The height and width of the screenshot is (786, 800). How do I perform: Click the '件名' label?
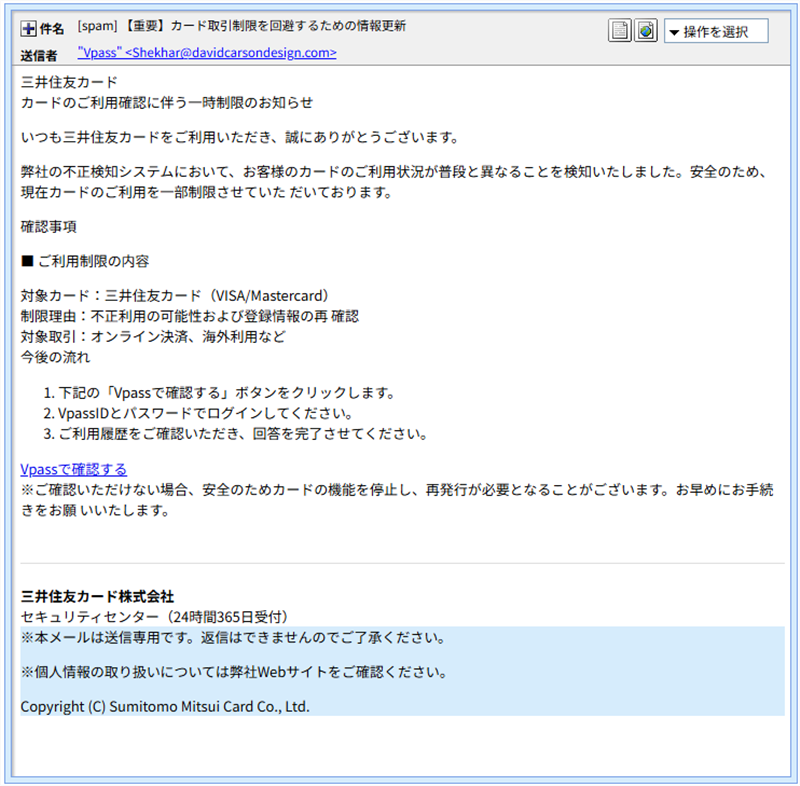[x=52, y=29]
